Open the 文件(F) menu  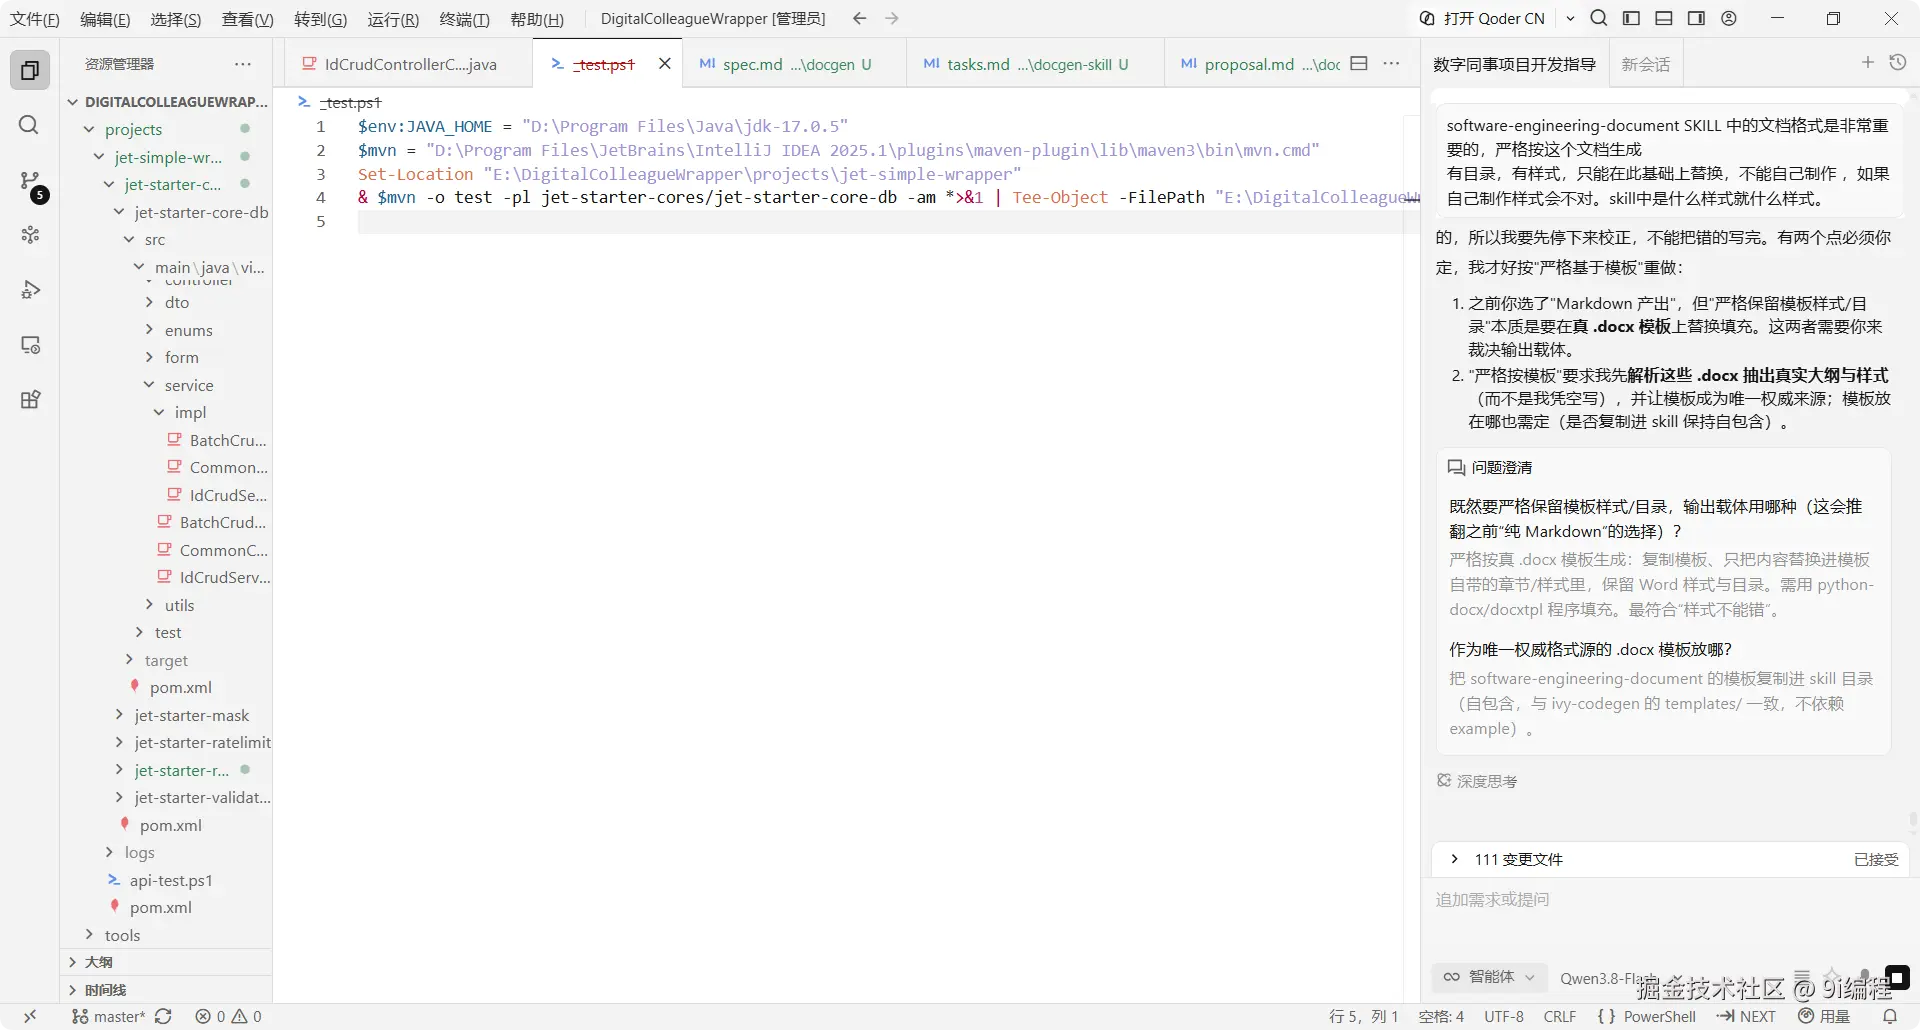point(35,19)
